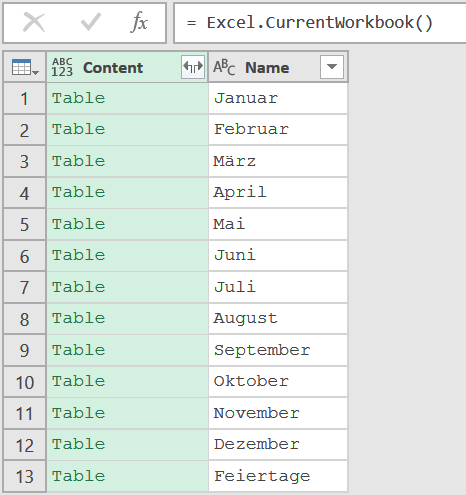Select the Name column header
This screenshot has height=495, width=466.
point(278,67)
